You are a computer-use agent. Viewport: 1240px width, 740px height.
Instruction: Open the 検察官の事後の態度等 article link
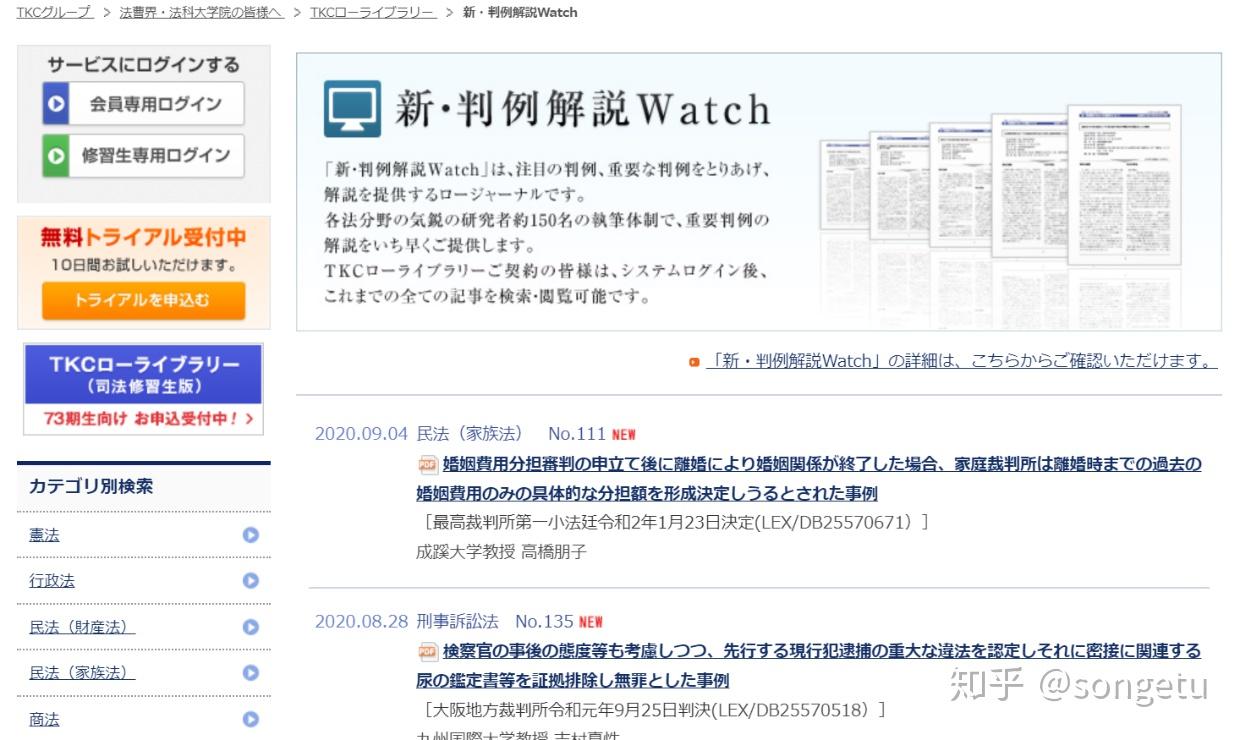pos(809,666)
